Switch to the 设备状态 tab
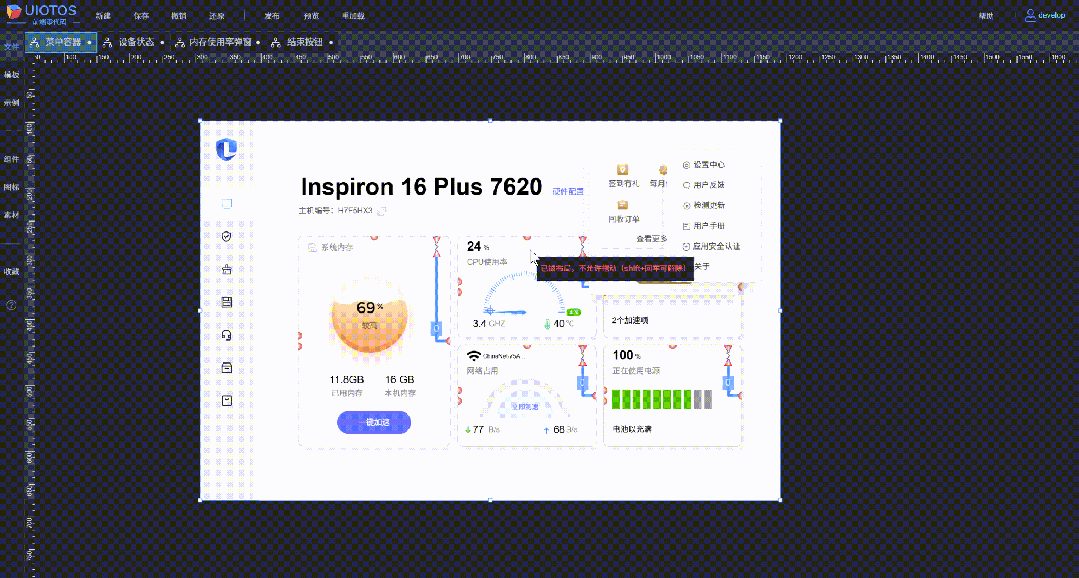 pos(133,42)
